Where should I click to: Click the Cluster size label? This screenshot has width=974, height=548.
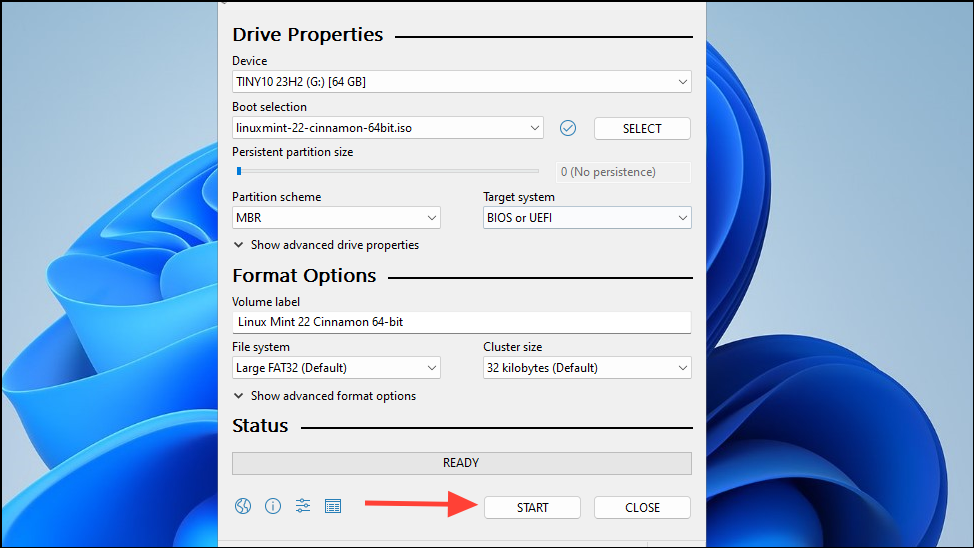512,347
